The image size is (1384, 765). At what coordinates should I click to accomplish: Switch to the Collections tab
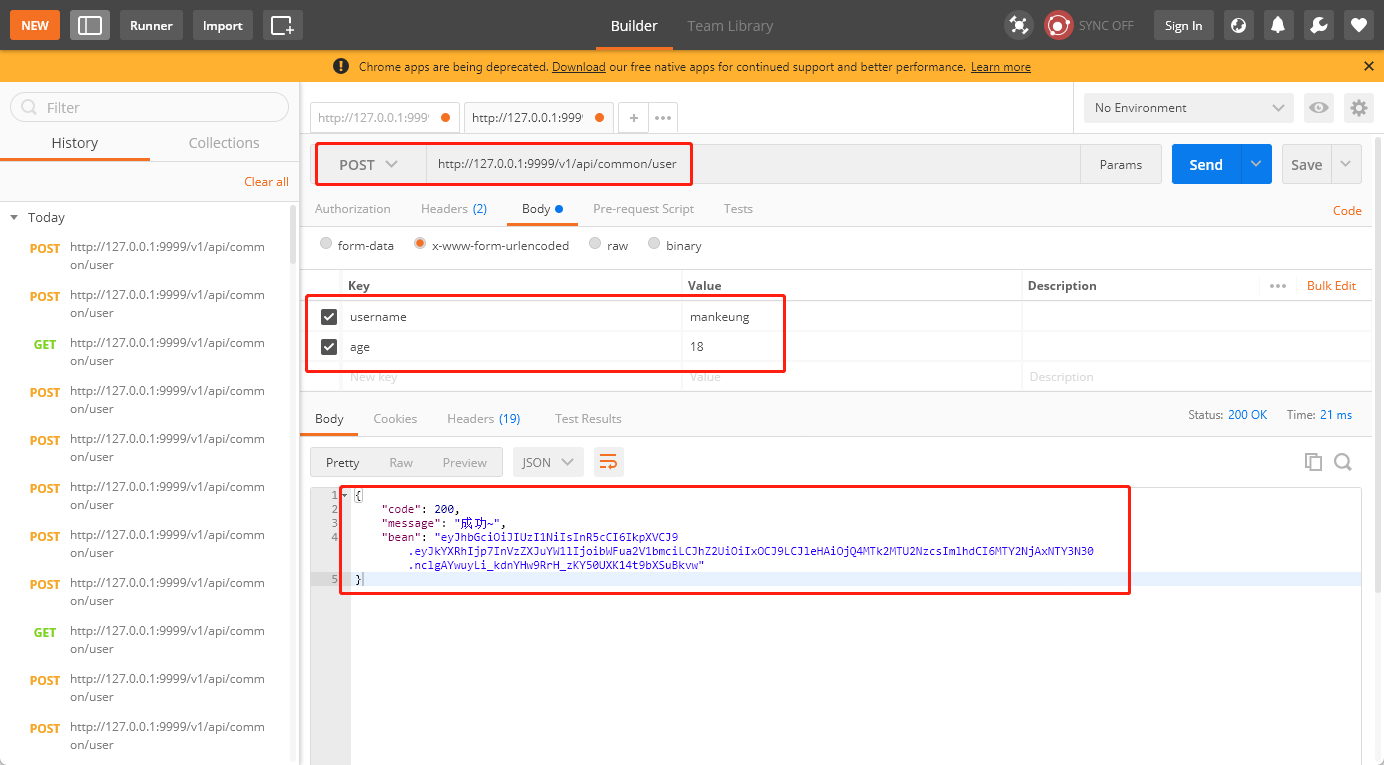coord(224,143)
